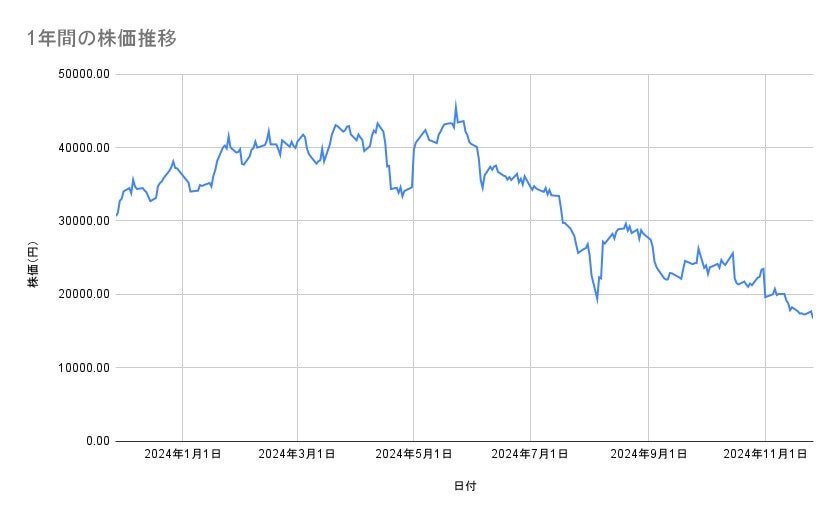Image resolution: width=839 pixels, height=519 pixels.
Task: Click the 2024年1月1日 date label
Action: (182, 454)
